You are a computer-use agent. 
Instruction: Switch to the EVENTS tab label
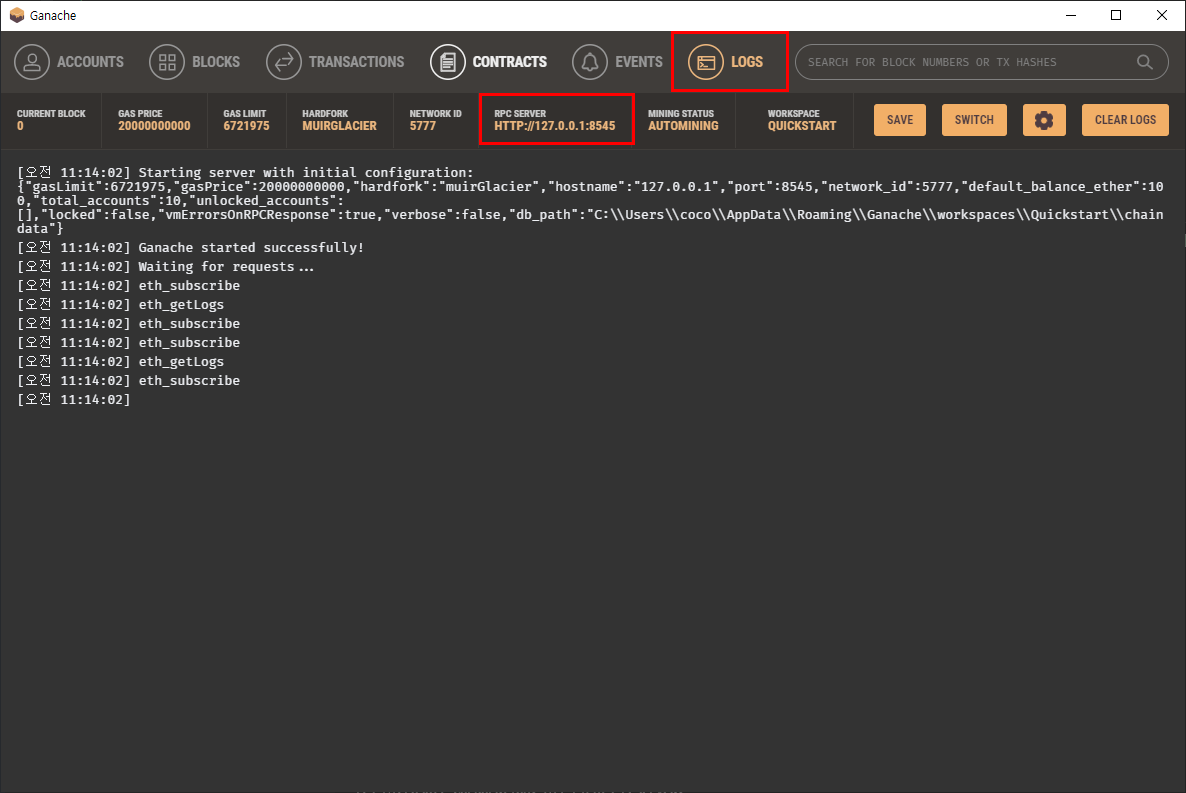tap(638, 62)
